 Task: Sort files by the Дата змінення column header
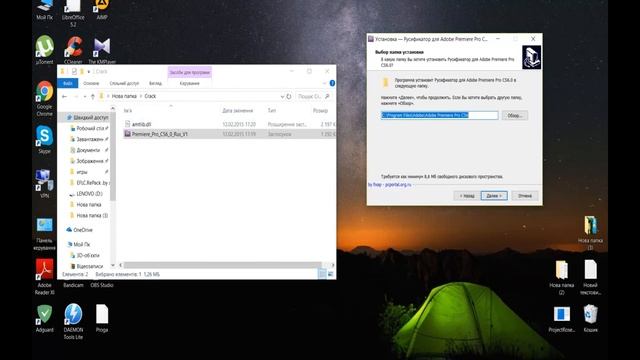(238, 111)
